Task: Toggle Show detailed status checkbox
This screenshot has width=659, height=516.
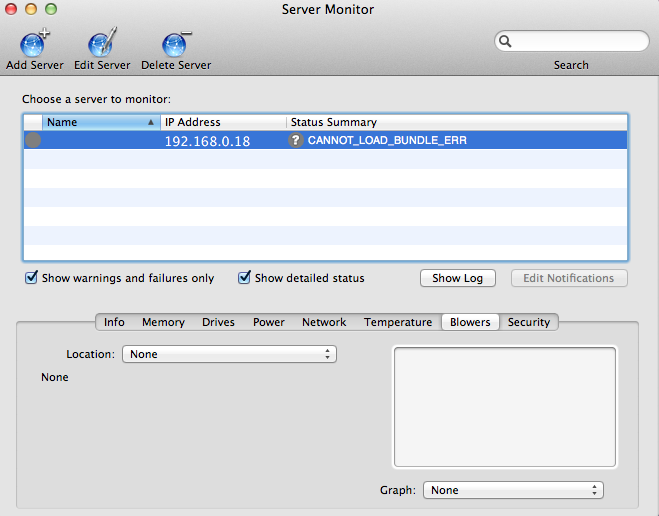Action: pyautogui.click(x=244, y=278)
